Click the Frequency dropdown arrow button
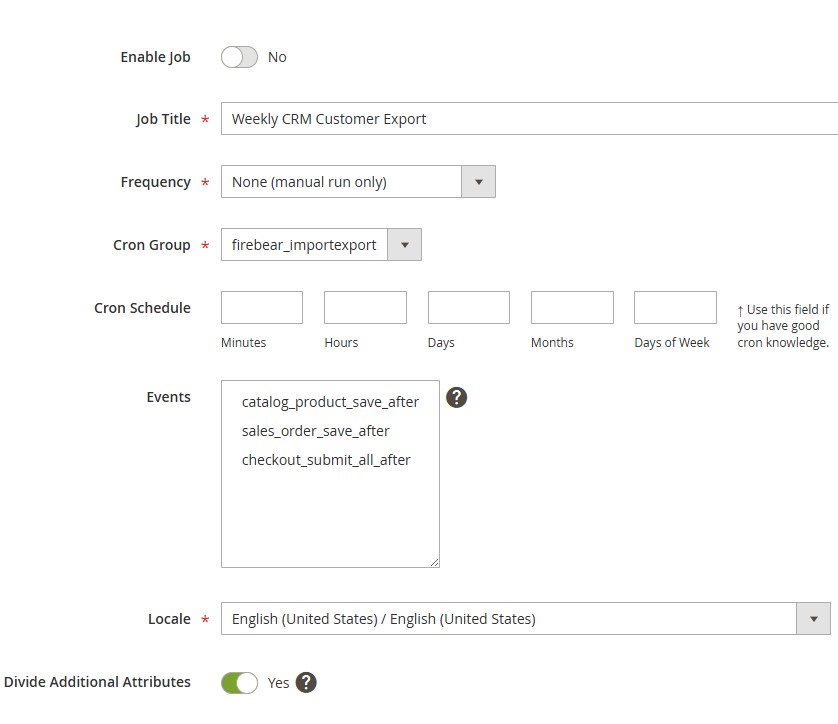Screen dimensions: 838x724 click(478, 182)
